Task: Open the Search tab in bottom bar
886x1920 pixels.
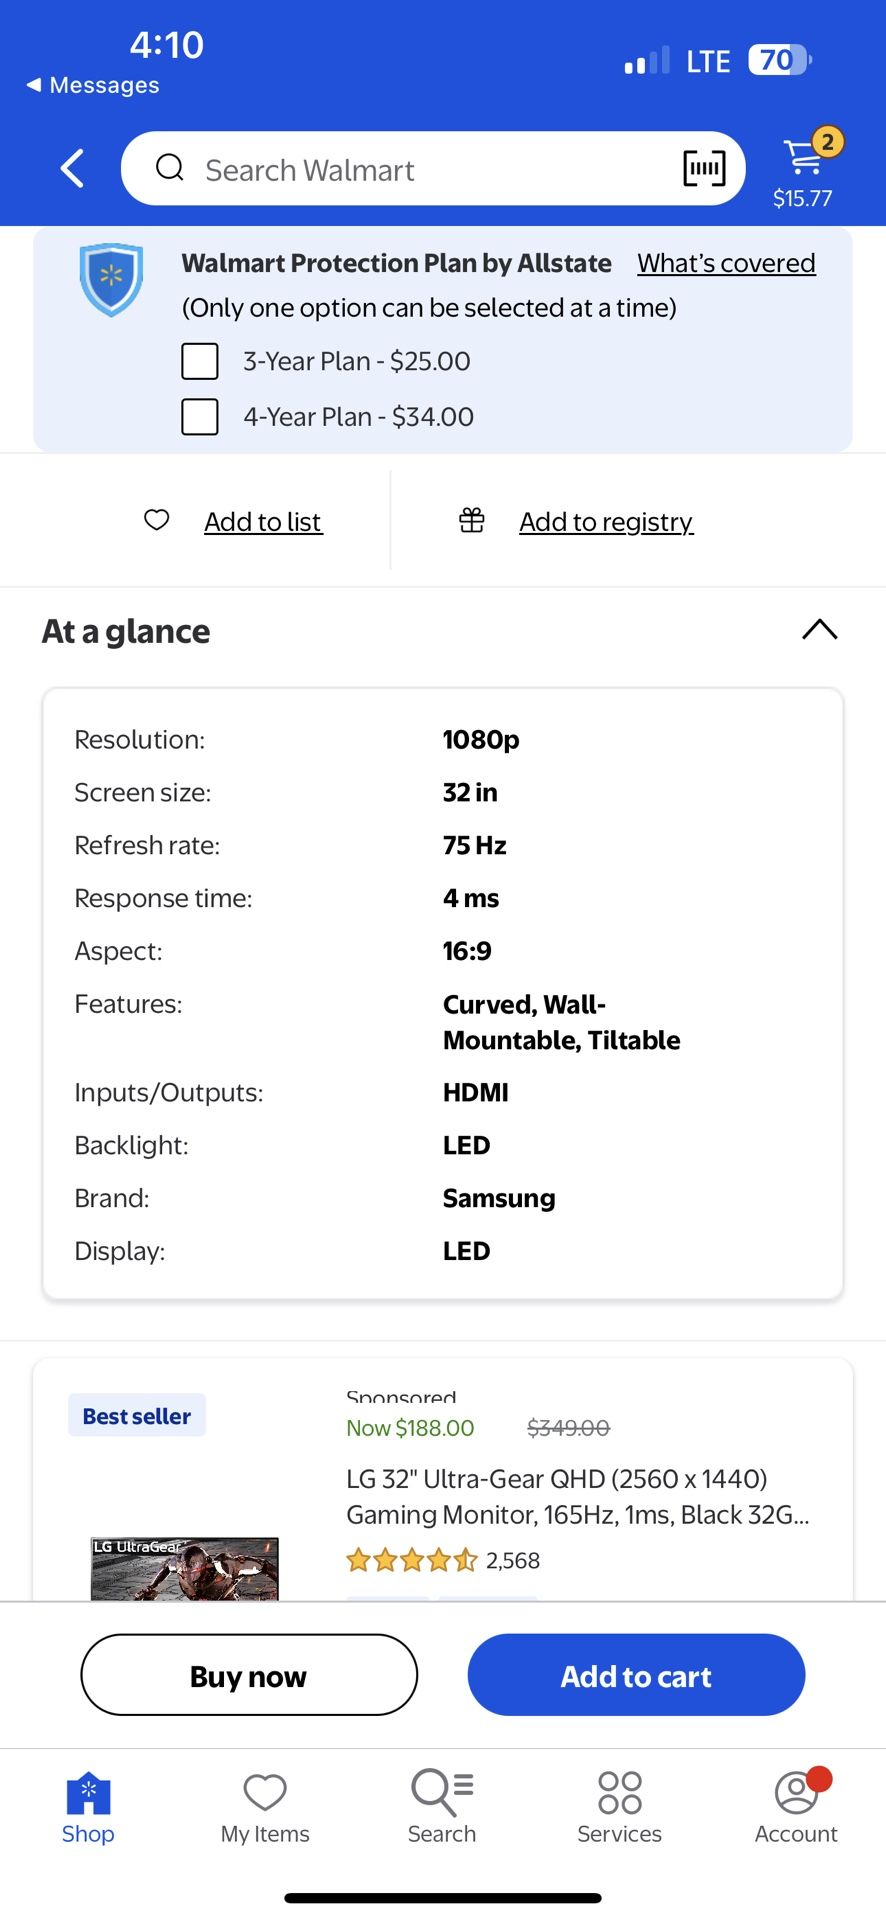Action: 442,1808
